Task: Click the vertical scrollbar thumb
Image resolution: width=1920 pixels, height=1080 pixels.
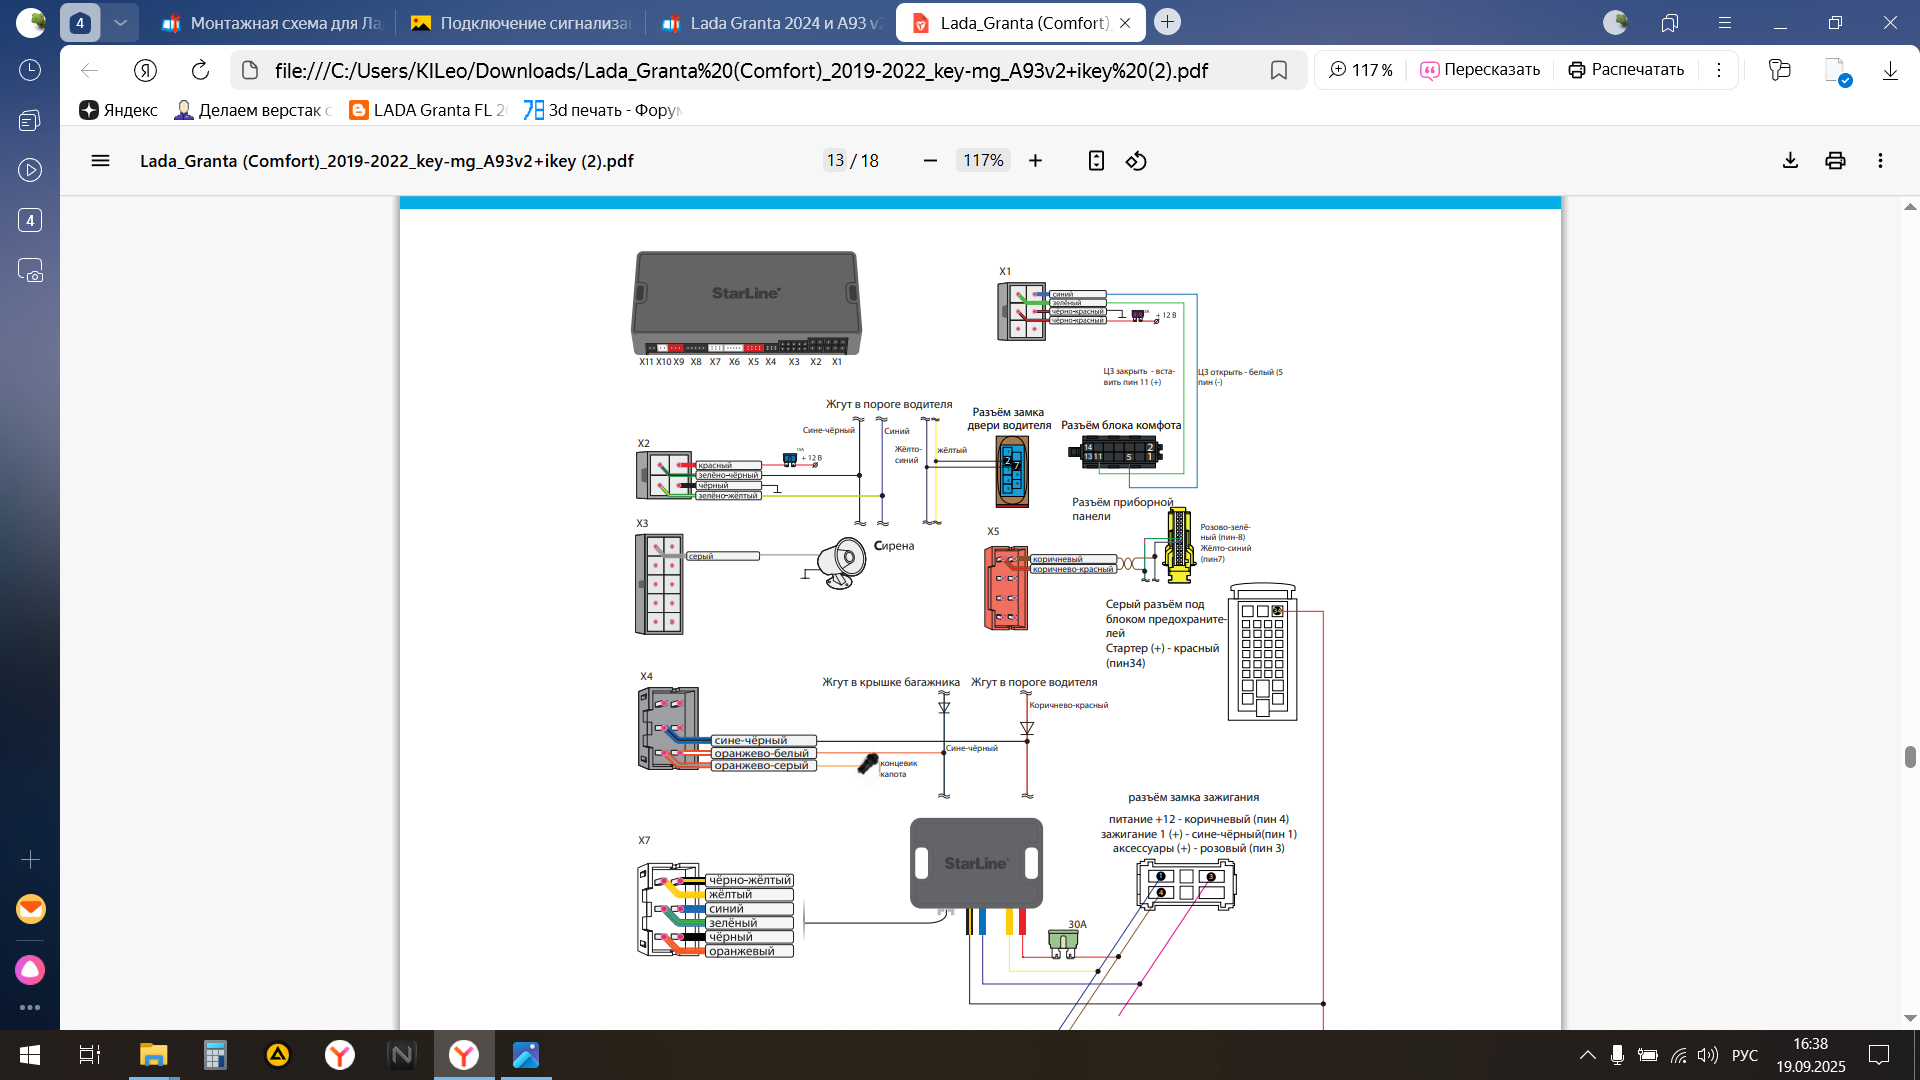Action: coord(1910,757)
